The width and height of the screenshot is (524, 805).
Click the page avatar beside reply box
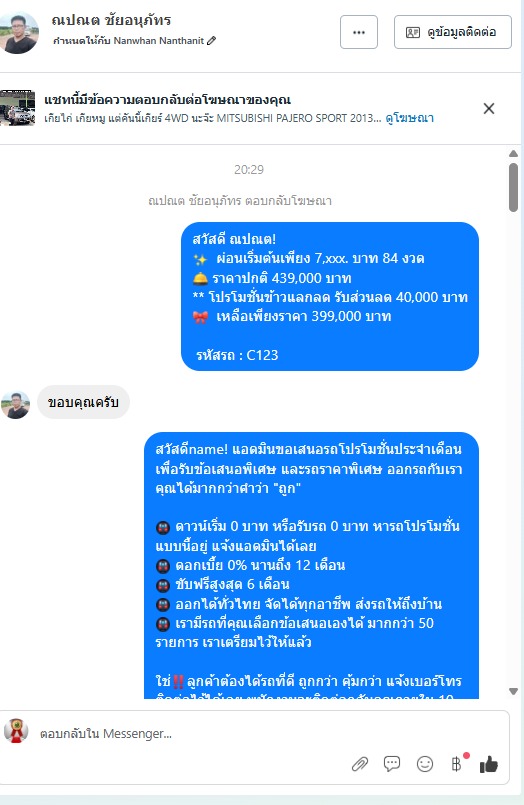click(16, 731)
